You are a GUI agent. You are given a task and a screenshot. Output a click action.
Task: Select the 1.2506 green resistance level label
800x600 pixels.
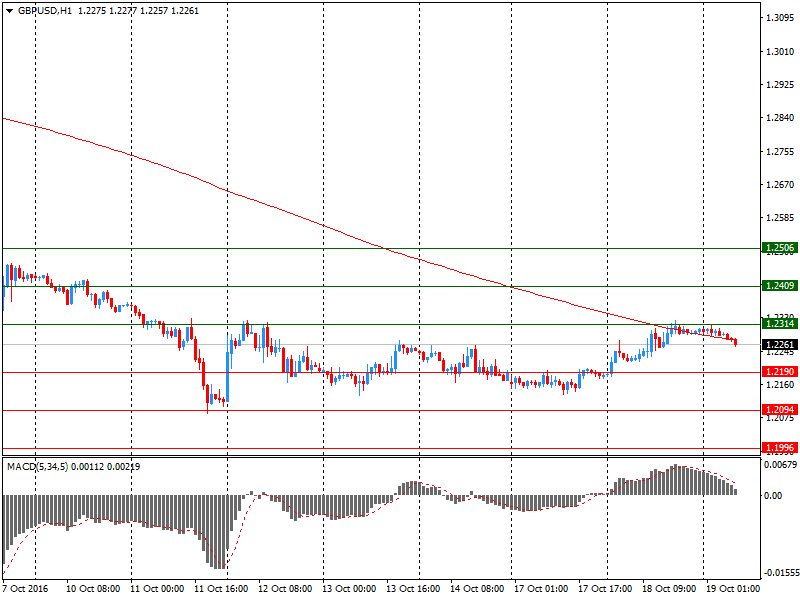click(780, 248)
